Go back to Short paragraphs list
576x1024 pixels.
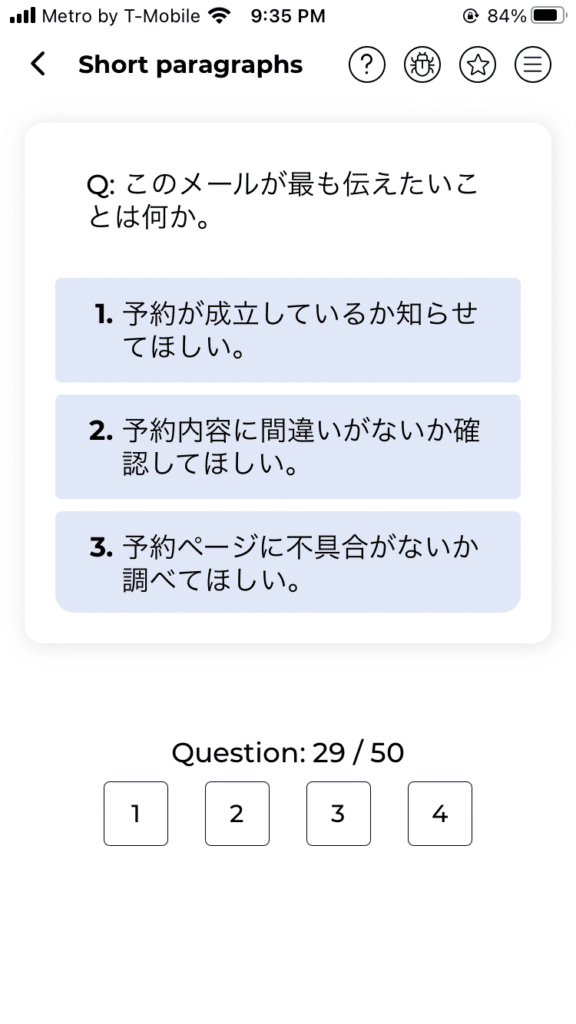tap(37, 64)
